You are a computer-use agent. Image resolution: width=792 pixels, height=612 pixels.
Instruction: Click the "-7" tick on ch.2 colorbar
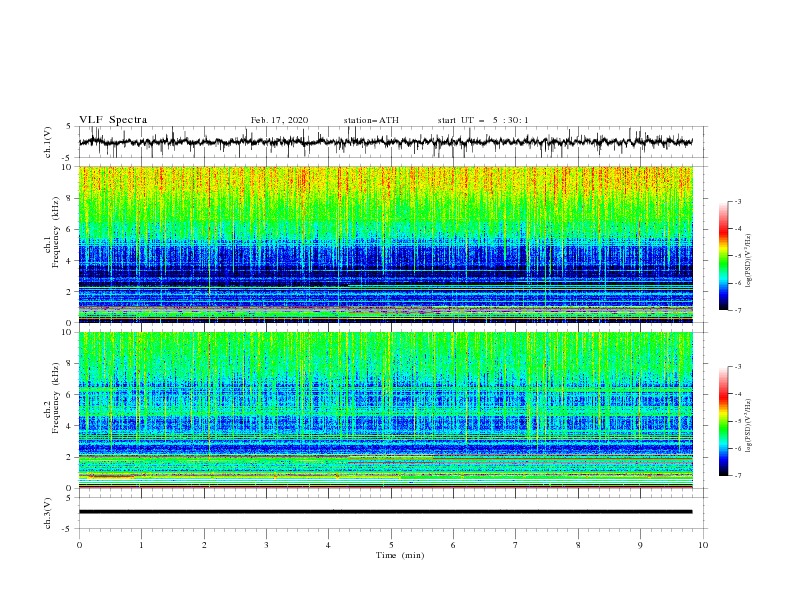tap(738, 476)
